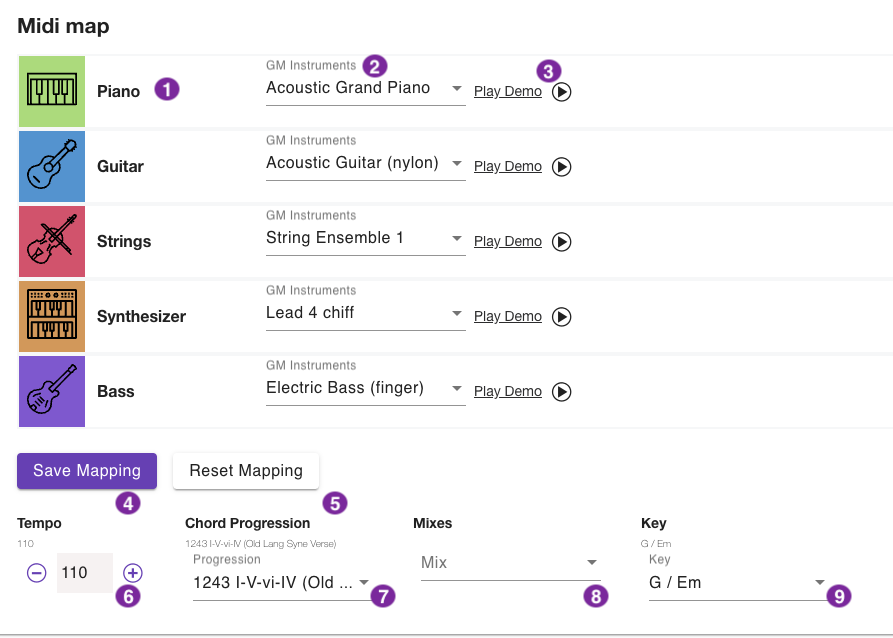The image size is (893, 638).
Task: Click the orange Synthesizer icon
Action: 52,316
